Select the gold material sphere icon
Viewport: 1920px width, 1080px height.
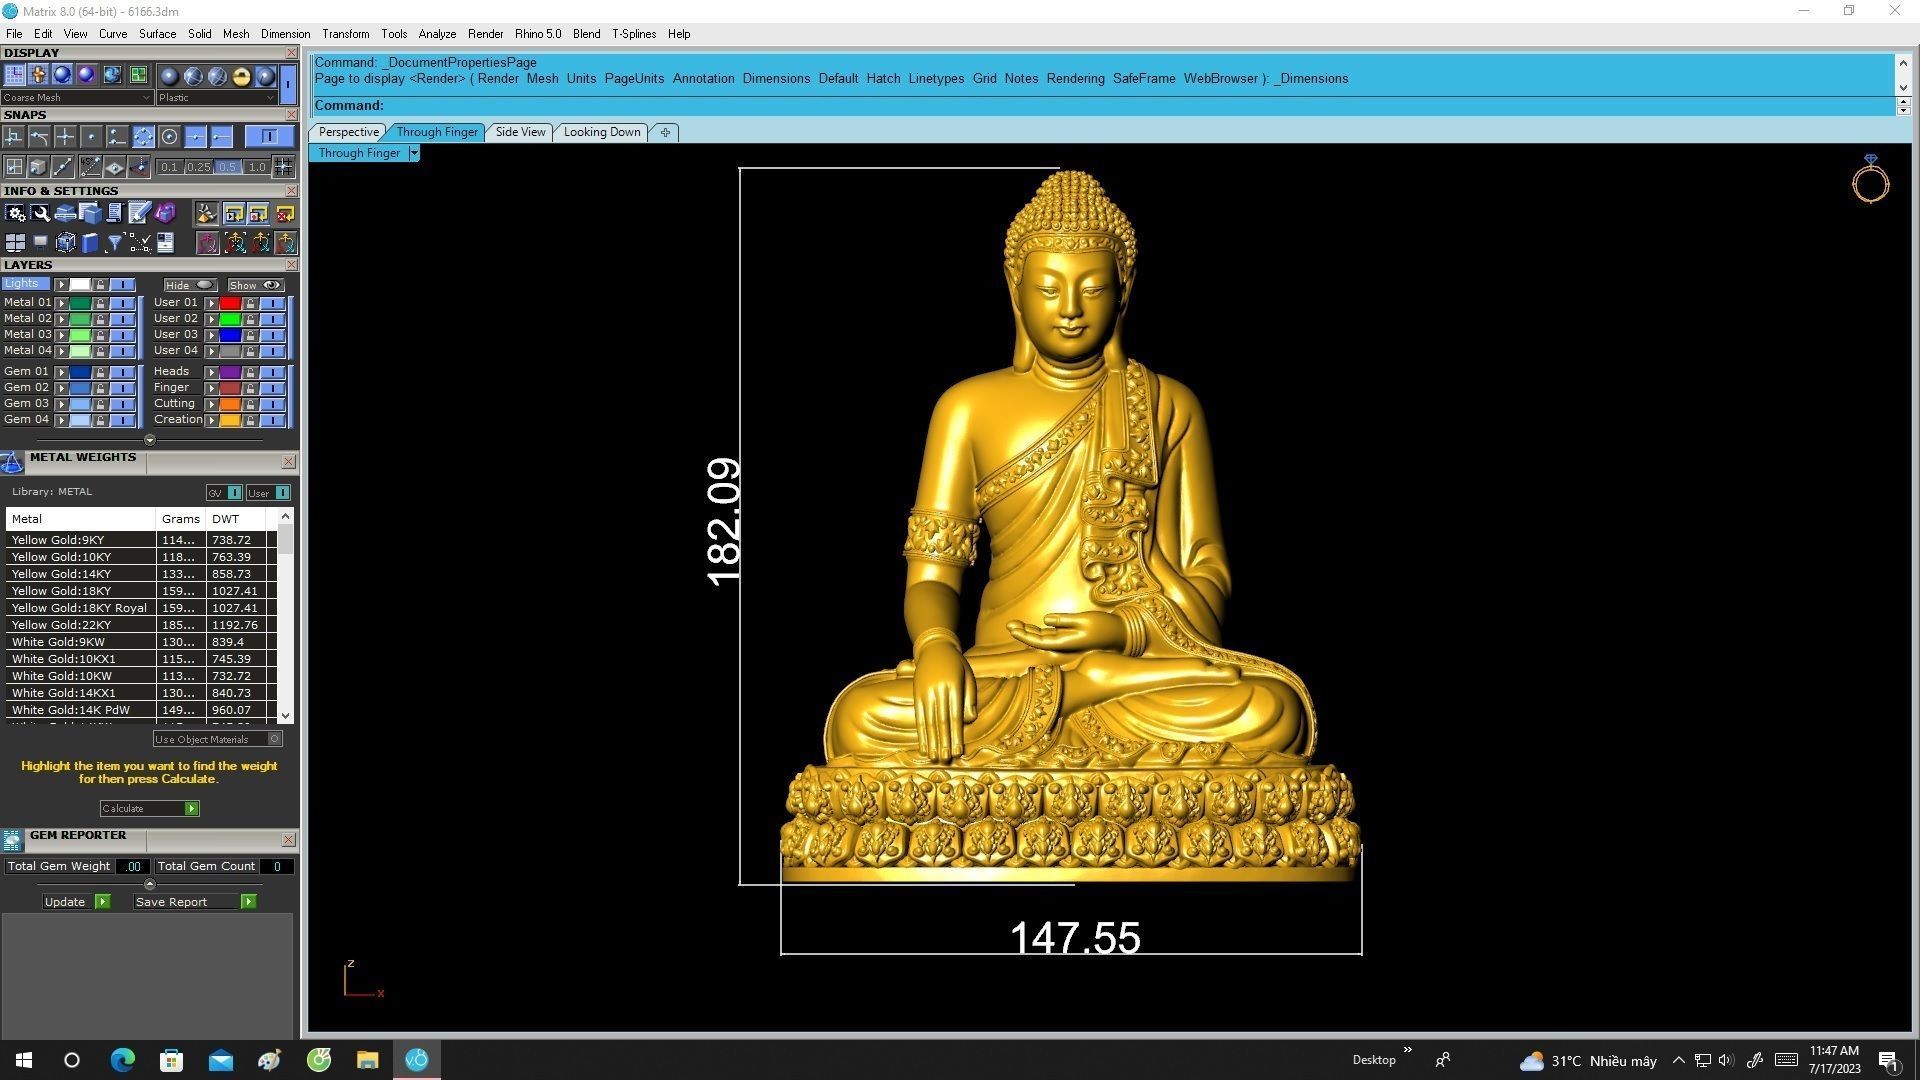coord(241,76)
